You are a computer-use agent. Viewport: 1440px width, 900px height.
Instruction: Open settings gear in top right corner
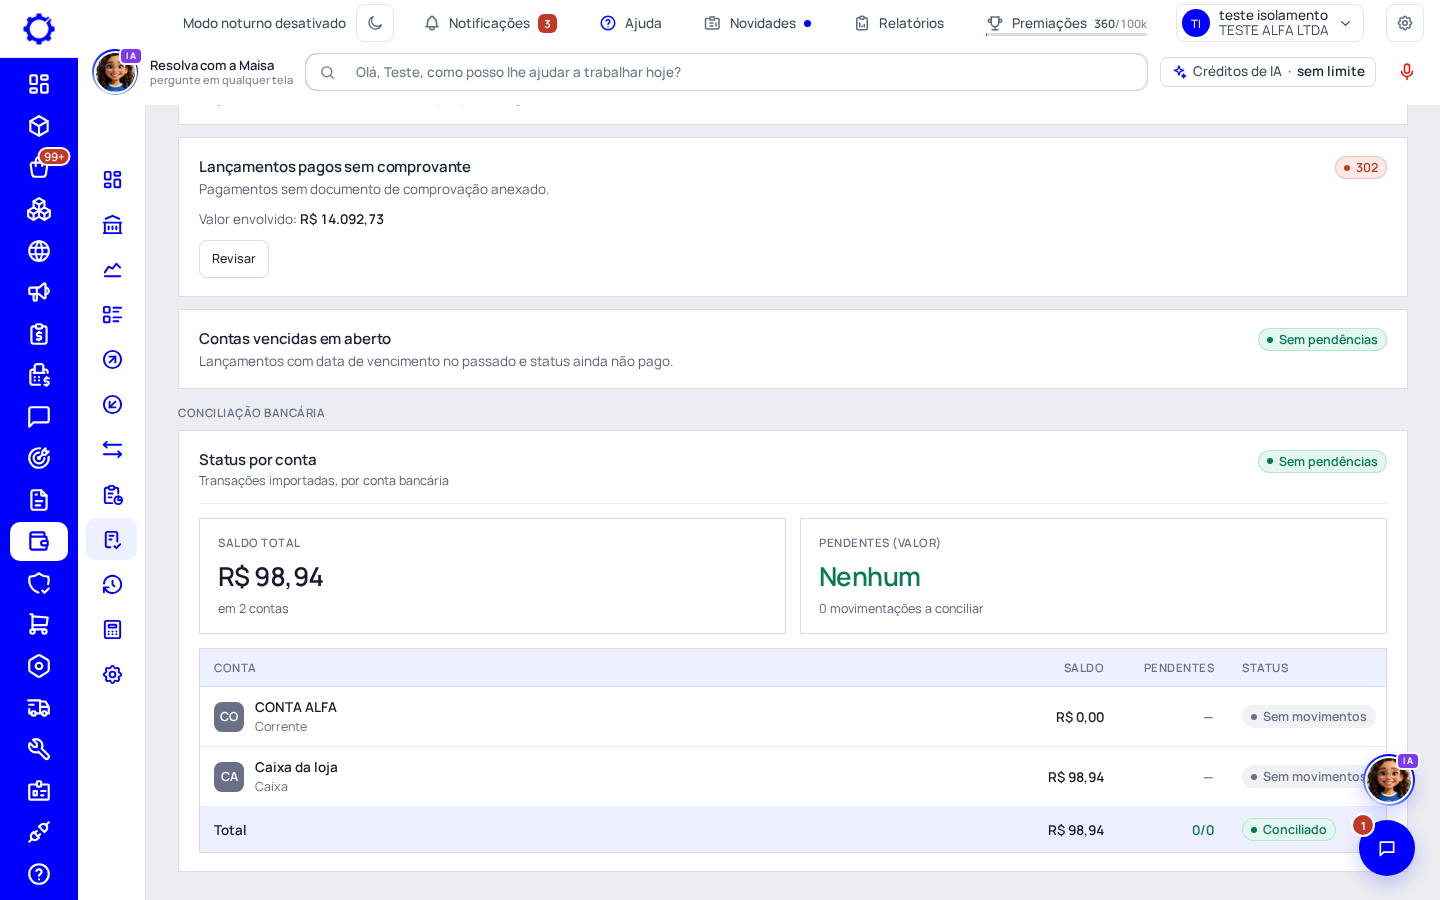click(x=1405, y=23)
